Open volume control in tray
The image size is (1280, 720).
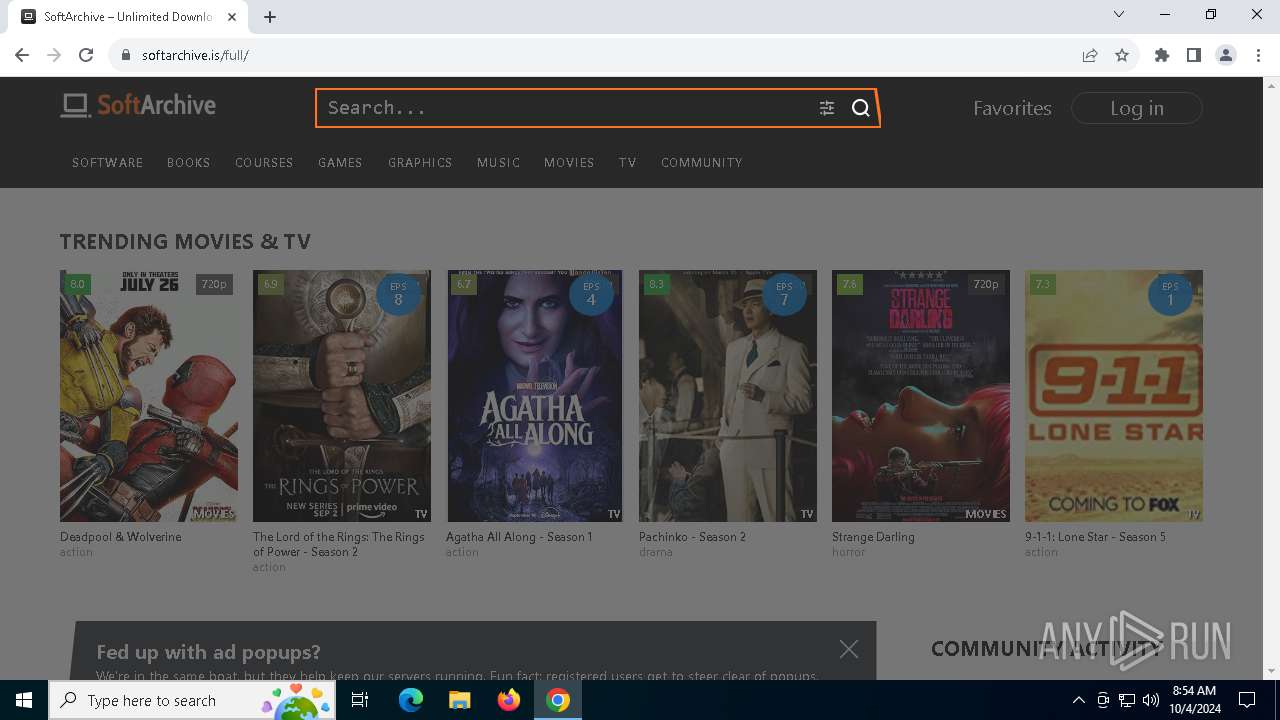1151,700
